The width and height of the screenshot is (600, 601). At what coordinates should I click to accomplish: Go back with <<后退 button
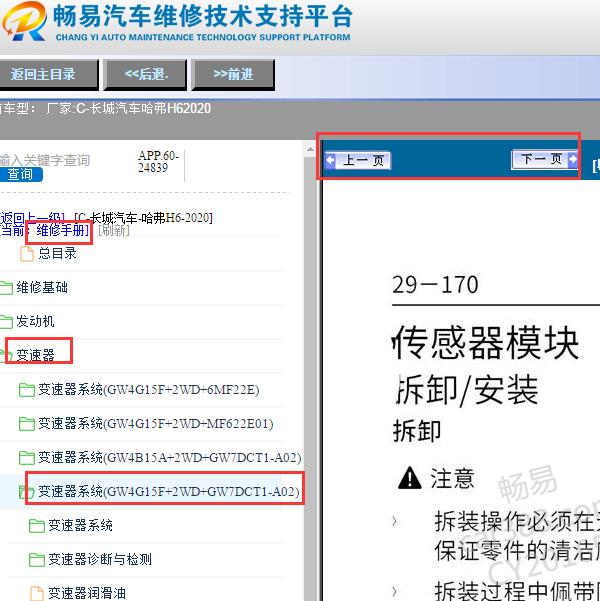click(145, 74)
